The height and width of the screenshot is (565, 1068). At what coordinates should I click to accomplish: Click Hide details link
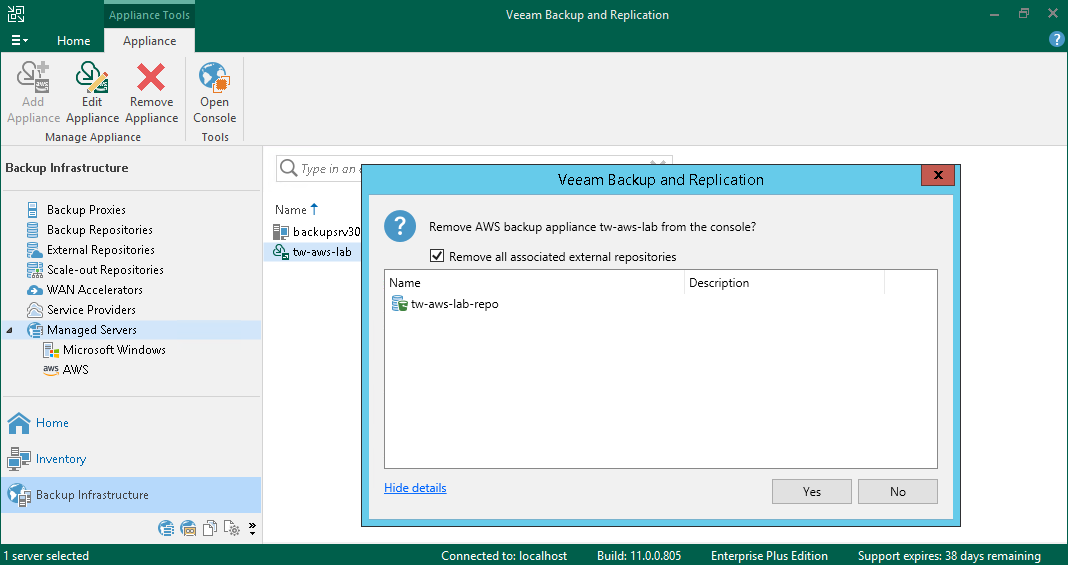pyautogui.click(x=415, y=488)
